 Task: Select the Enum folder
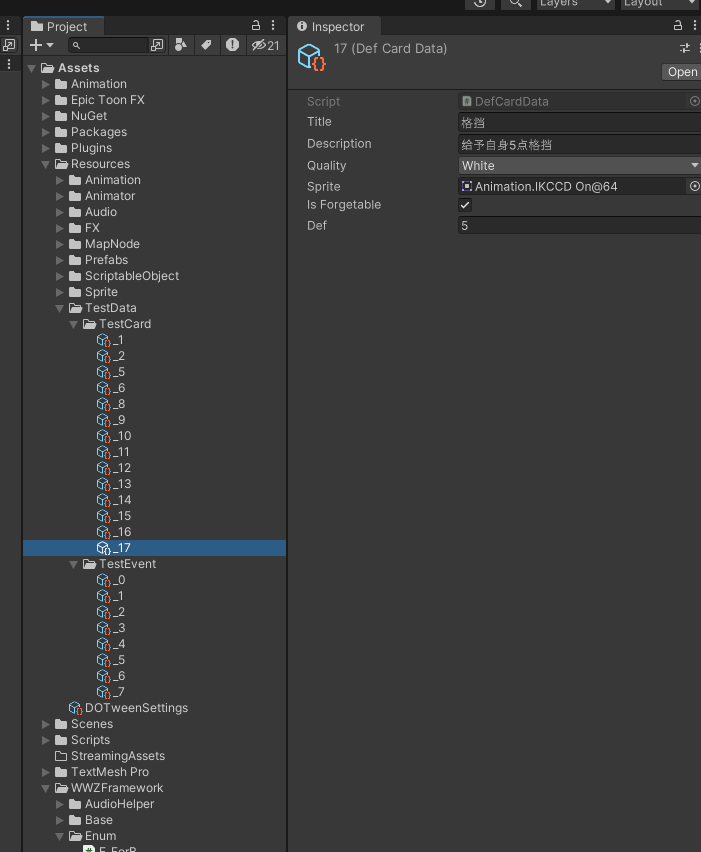click(93, 836)
